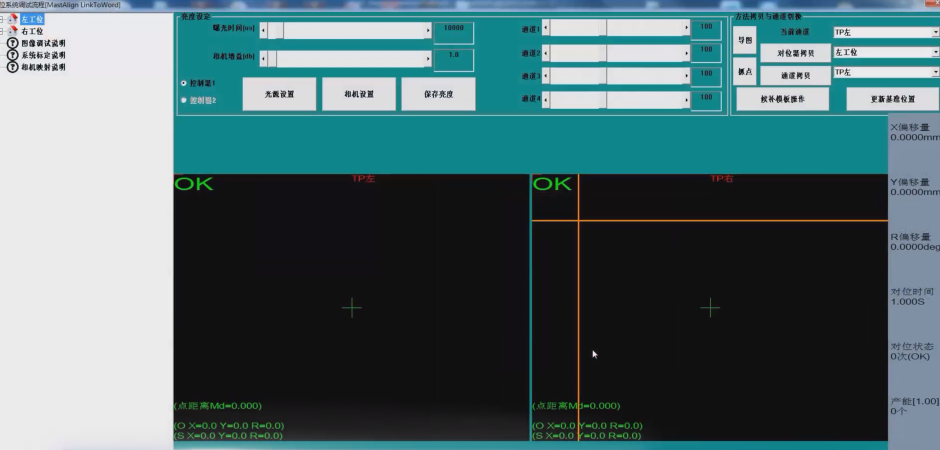940x450 pixels.
Task: Select the 控制器1 radio button
Action: [183, 83]
